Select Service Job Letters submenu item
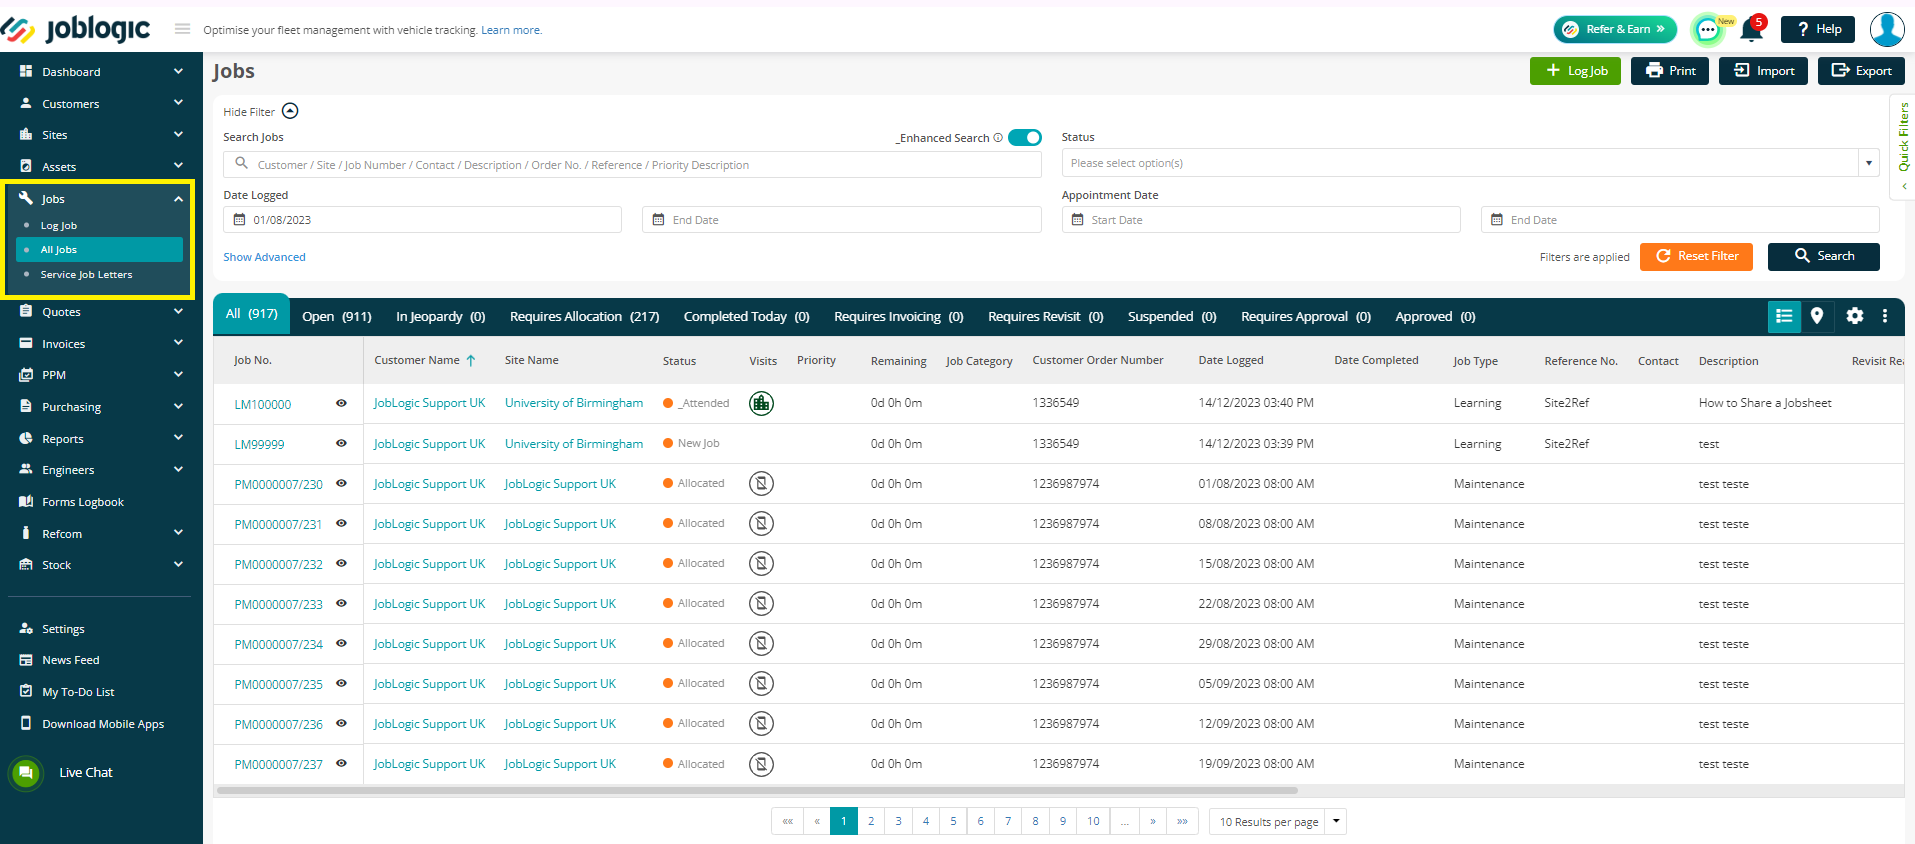The width and height of the screenshot is (1915, 844). pos(86,274)
